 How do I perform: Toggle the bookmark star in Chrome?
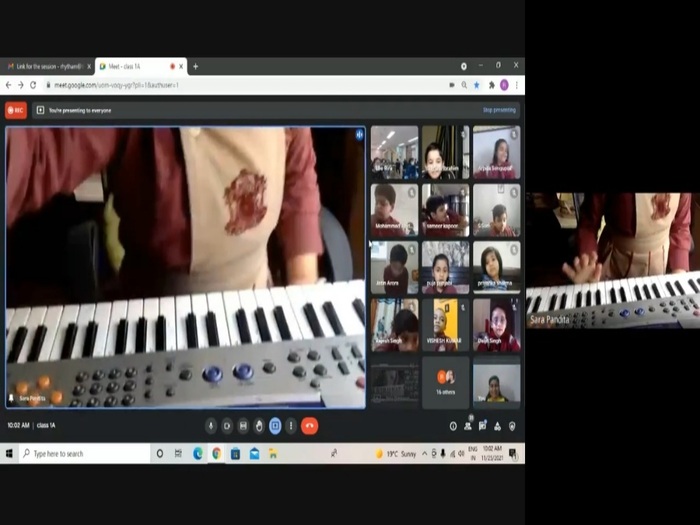(x=477, y=85)
